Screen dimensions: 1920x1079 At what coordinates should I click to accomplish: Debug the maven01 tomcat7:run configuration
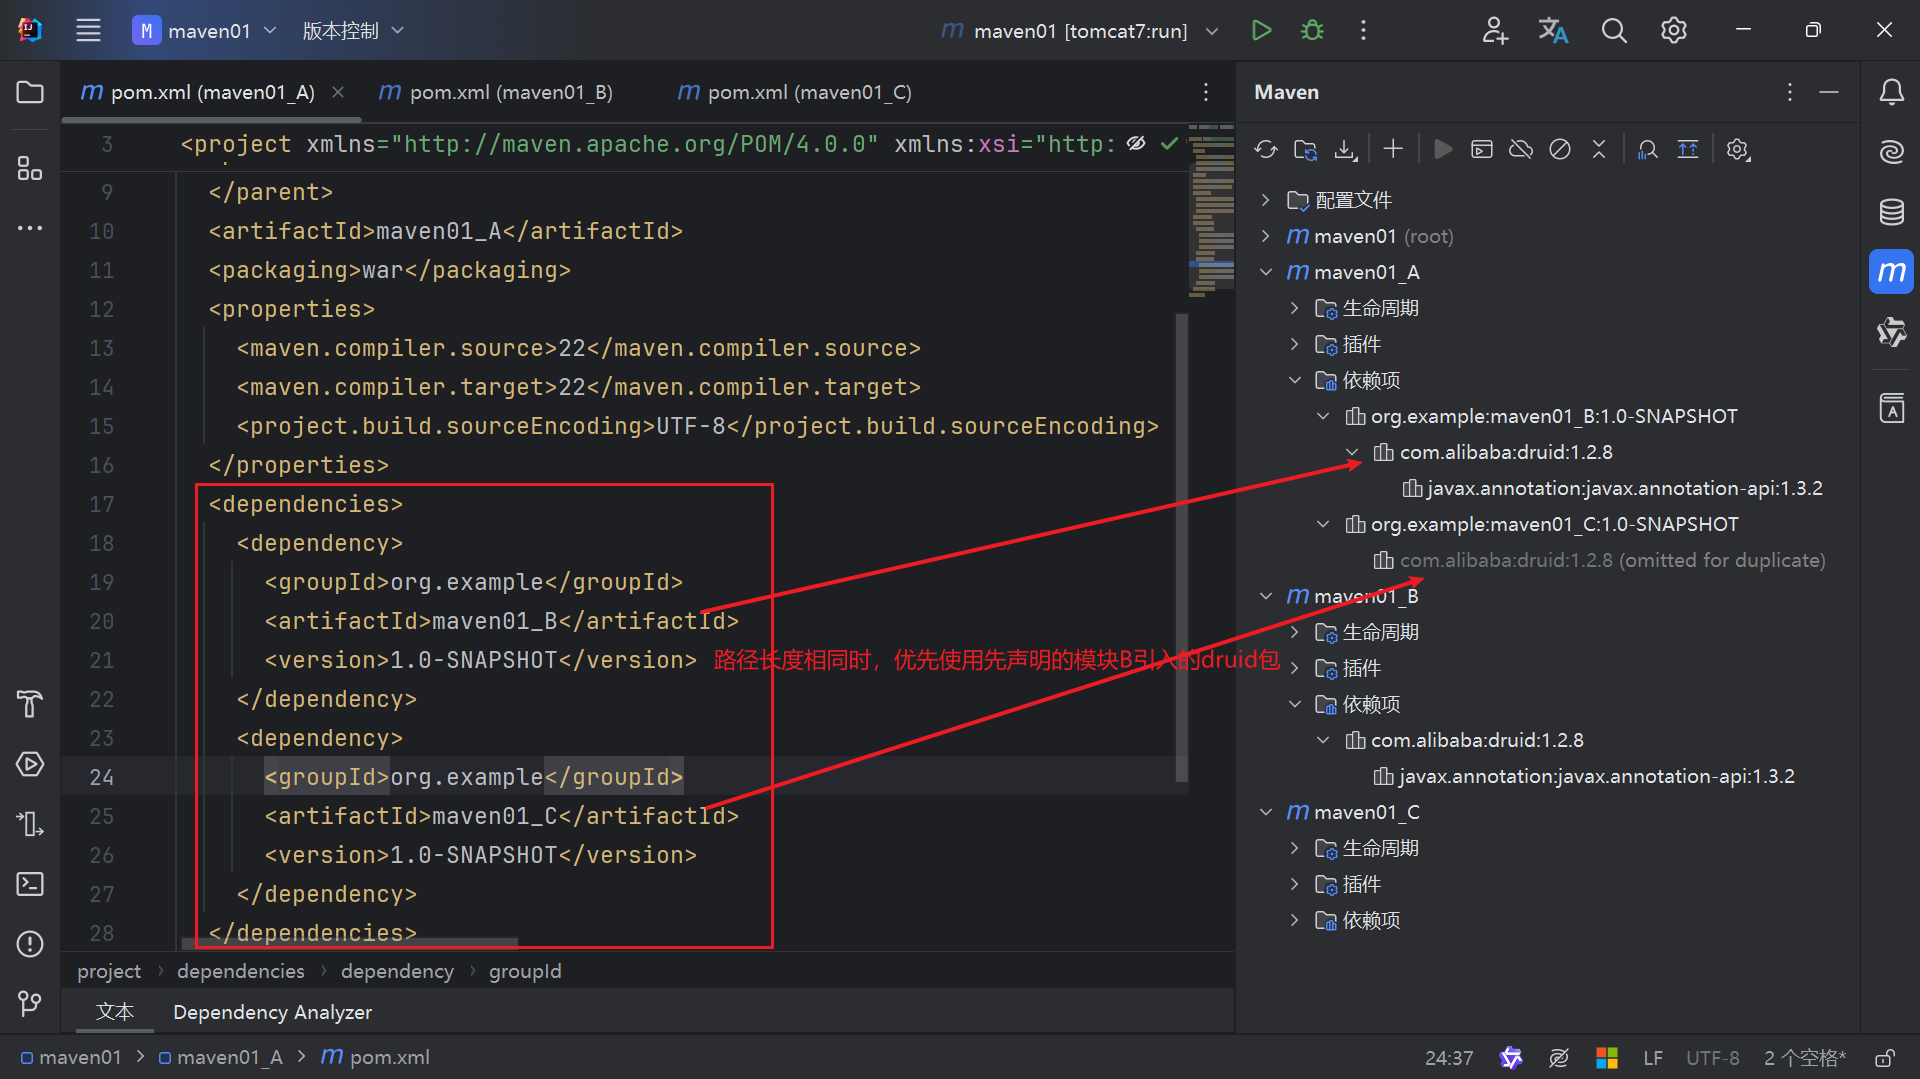tap(1312, 30)
